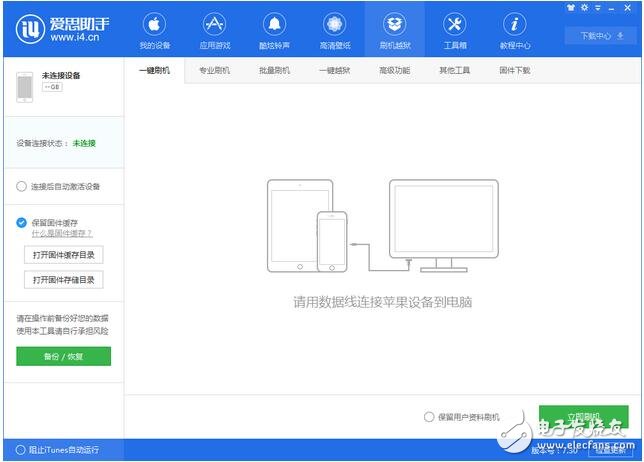Open the 酷炫铃声 bell icon section
The image size is (644, 462).
pyautogui.click(x=274, y=31)
